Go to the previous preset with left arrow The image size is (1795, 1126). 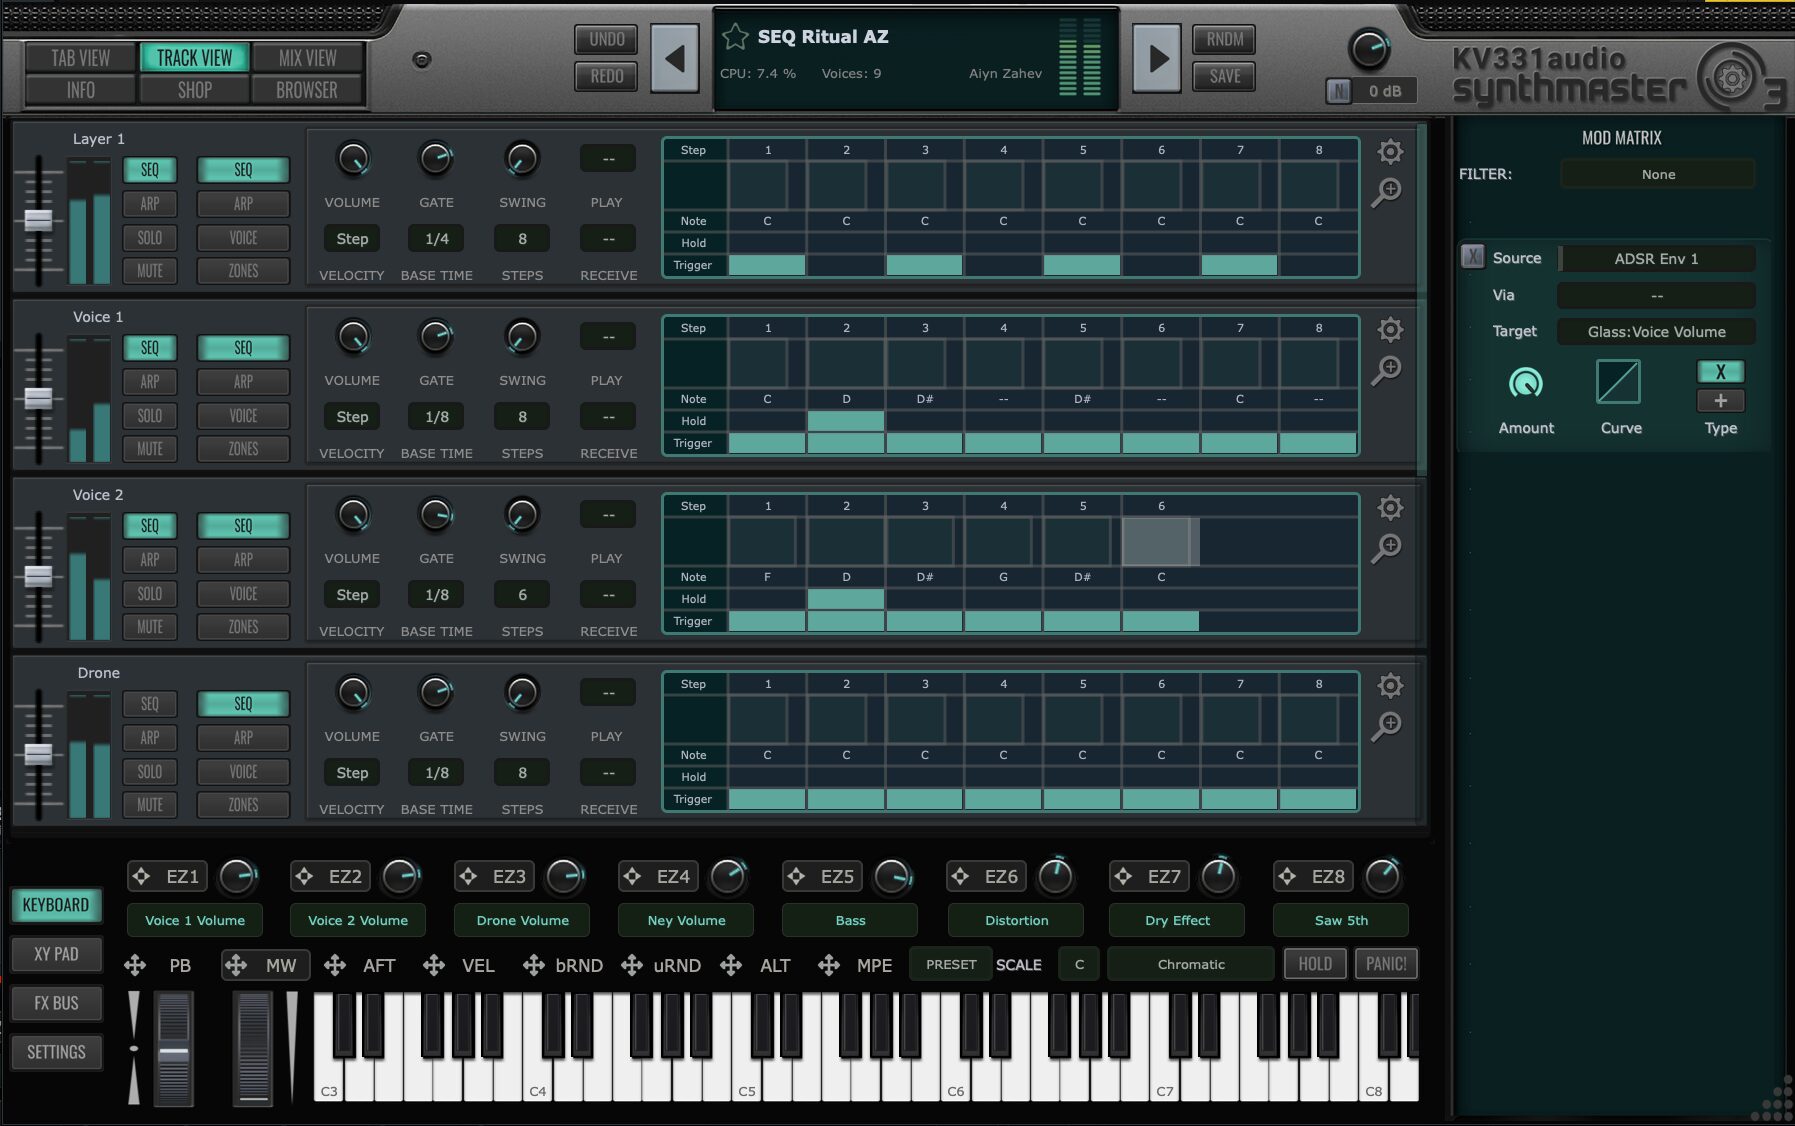(674, 59)
